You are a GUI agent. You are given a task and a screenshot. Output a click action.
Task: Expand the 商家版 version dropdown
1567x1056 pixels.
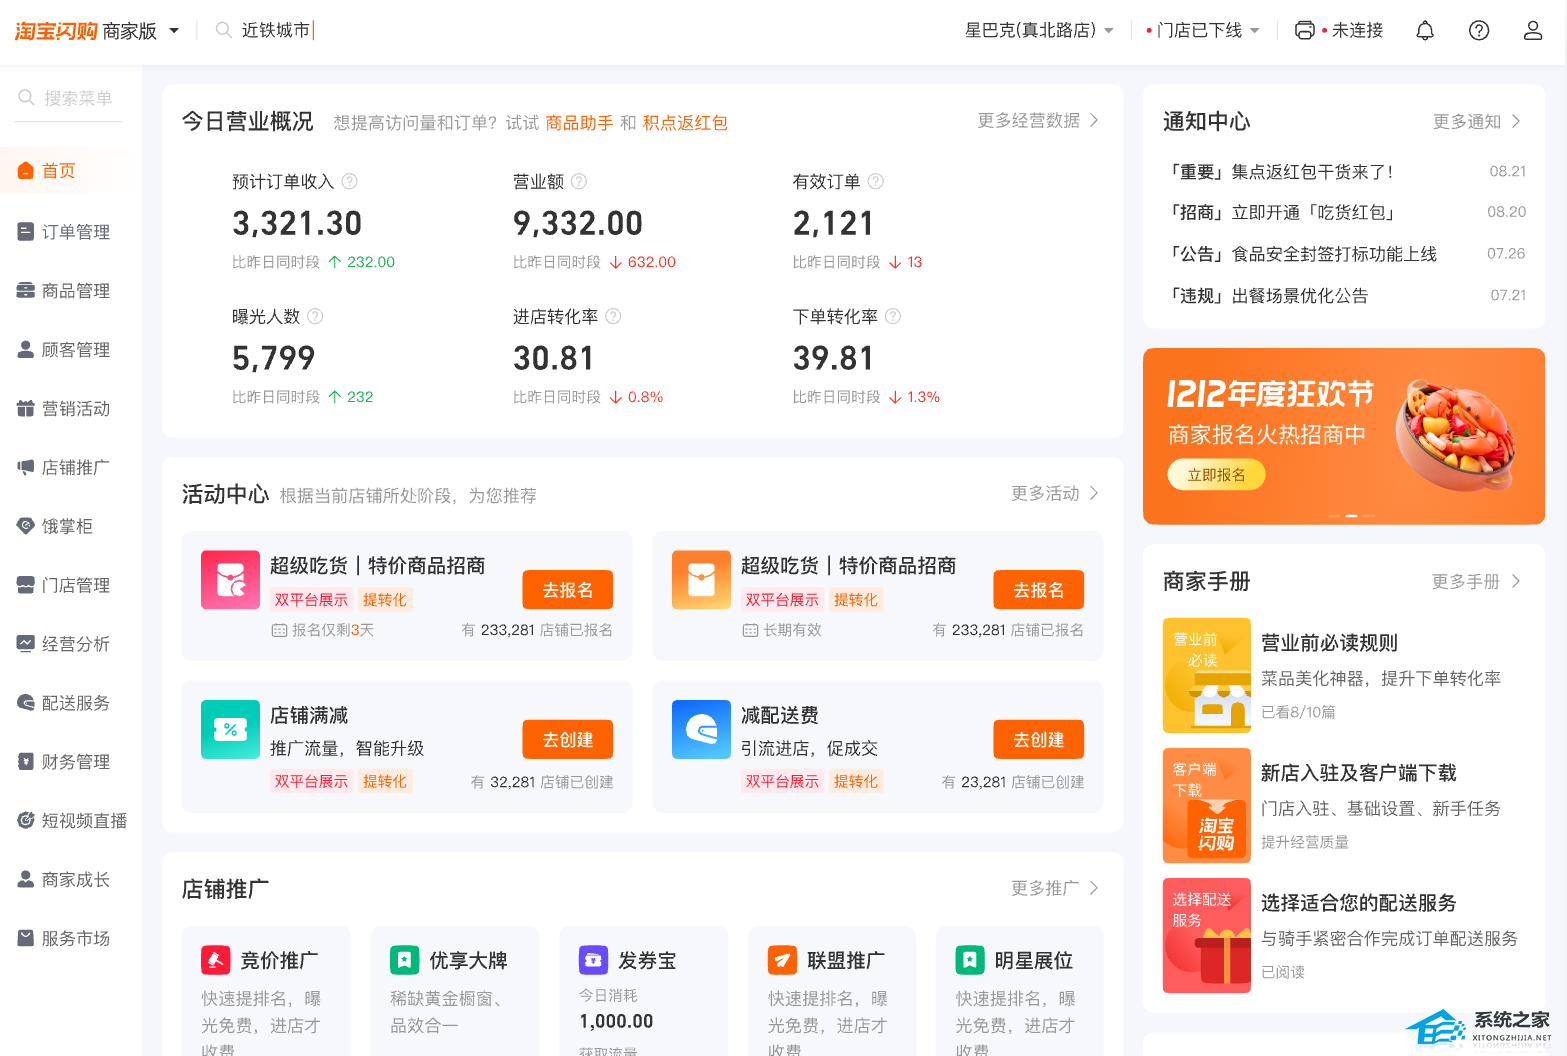click(x=174, y=31)
